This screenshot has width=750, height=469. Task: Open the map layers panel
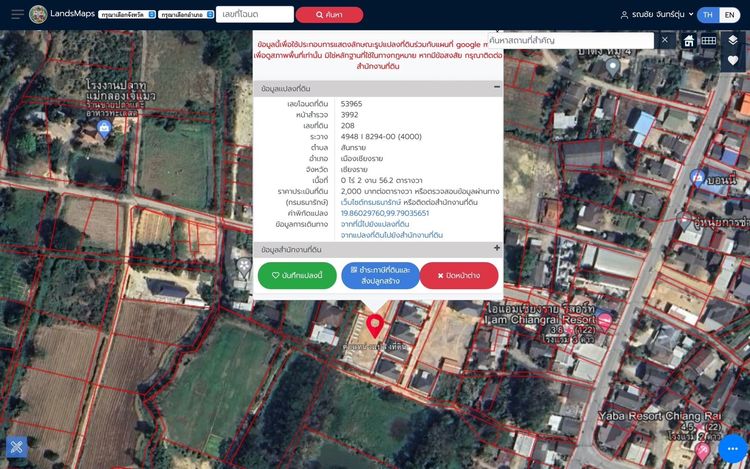click(733, 40)
